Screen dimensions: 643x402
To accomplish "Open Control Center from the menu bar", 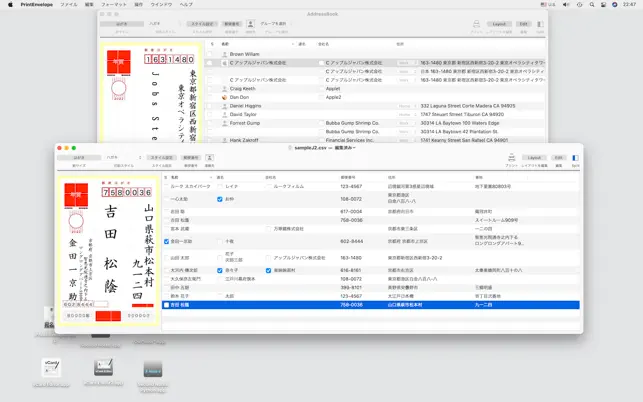I will (x=603, y=5).
